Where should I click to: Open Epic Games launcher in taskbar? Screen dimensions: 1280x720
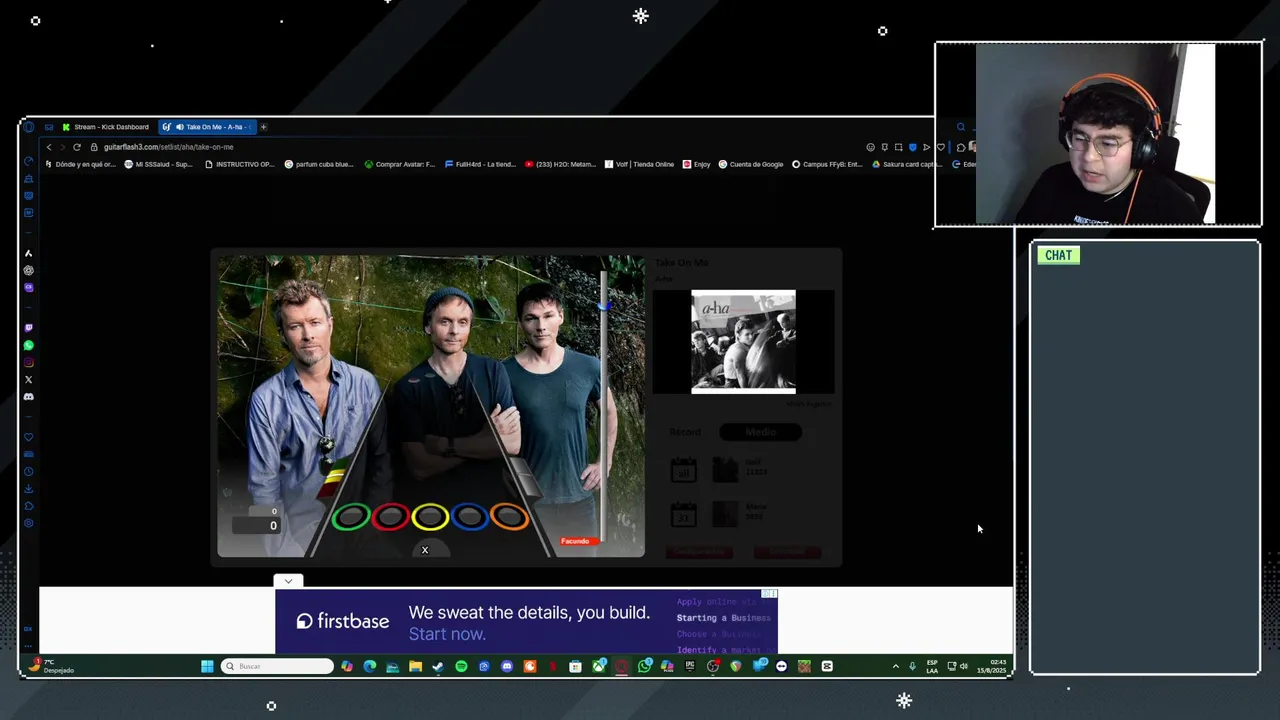click(x=690, y=666)
